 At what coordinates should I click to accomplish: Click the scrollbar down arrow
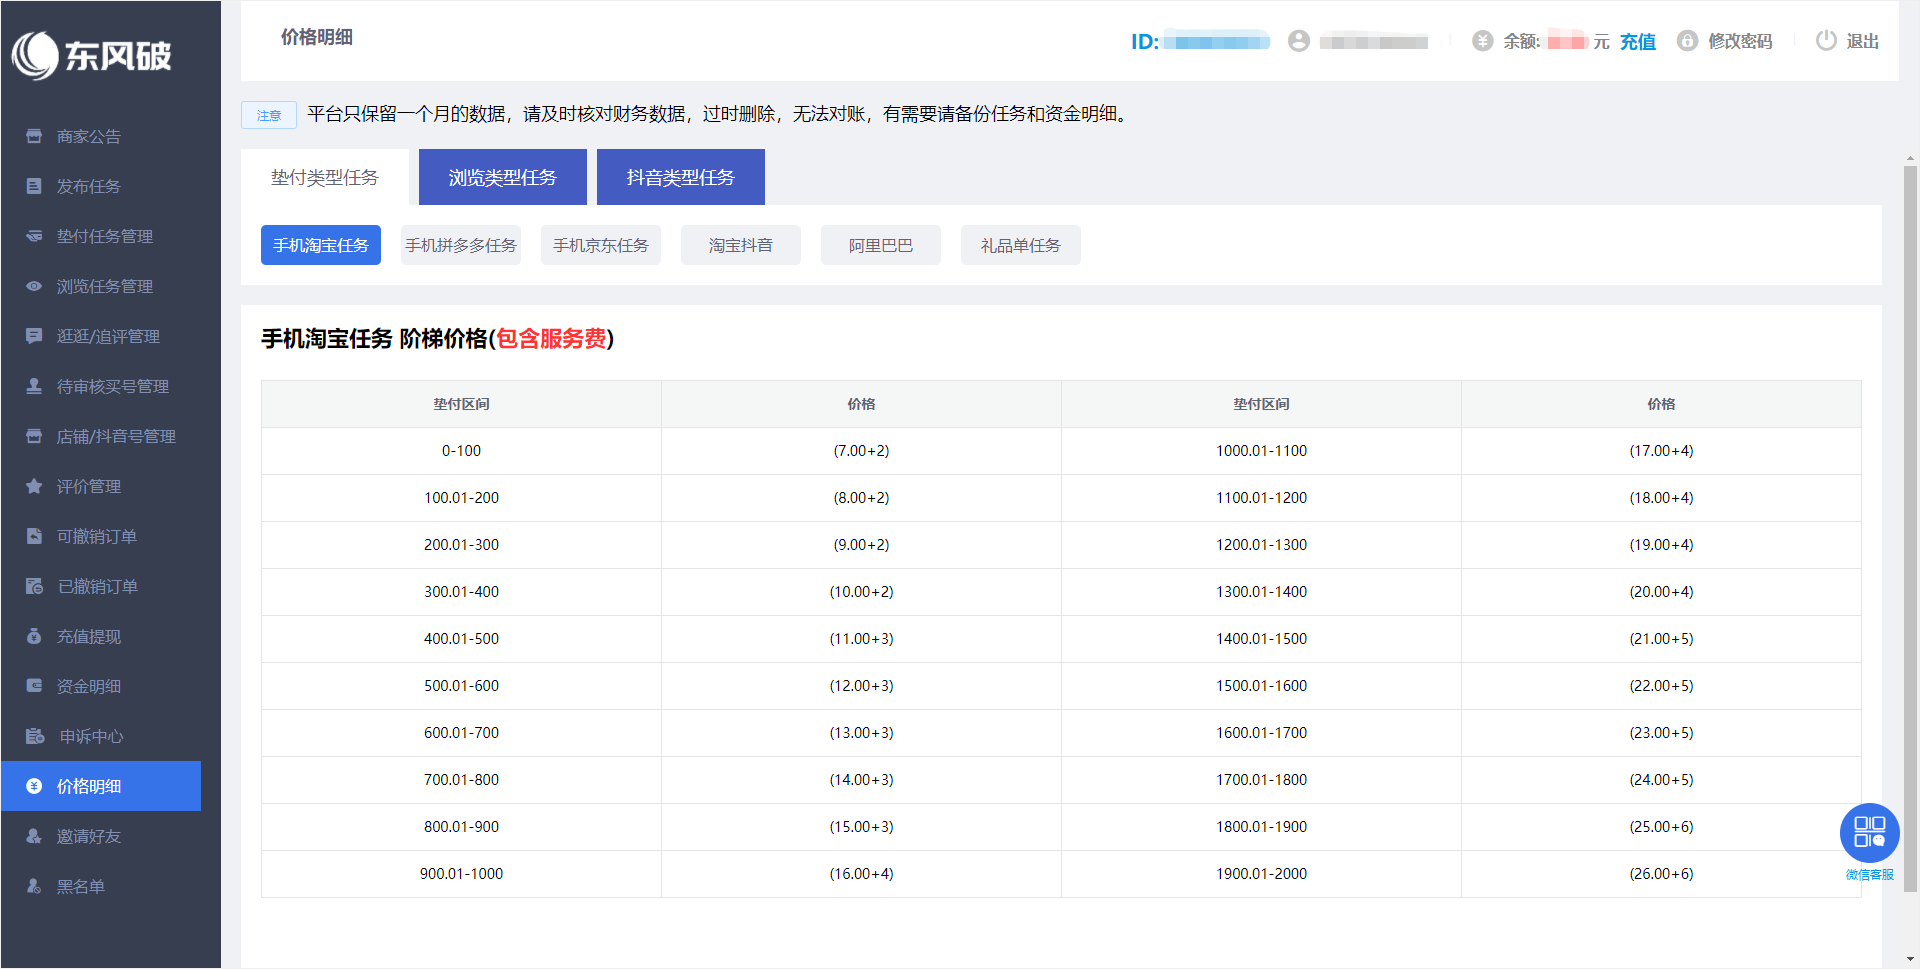(x=1910, y=959)
